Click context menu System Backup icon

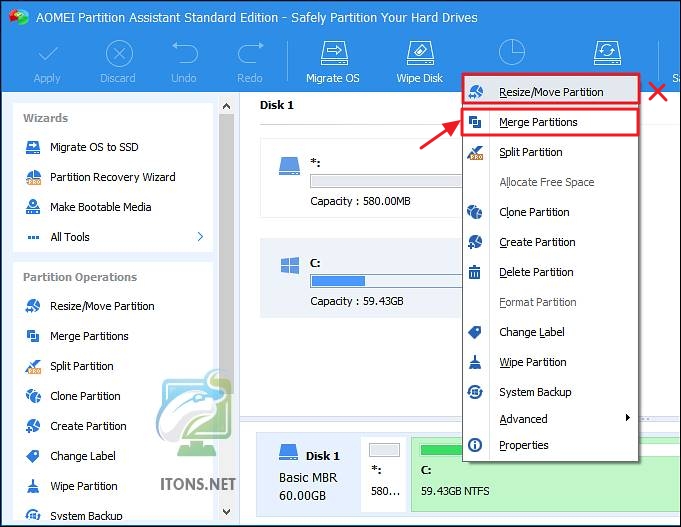coord(475,392)
